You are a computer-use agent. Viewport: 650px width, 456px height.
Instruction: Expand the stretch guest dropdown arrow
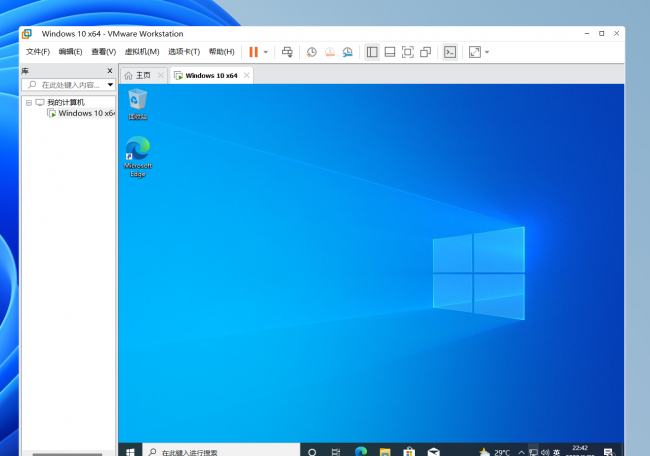coord(487,52)
